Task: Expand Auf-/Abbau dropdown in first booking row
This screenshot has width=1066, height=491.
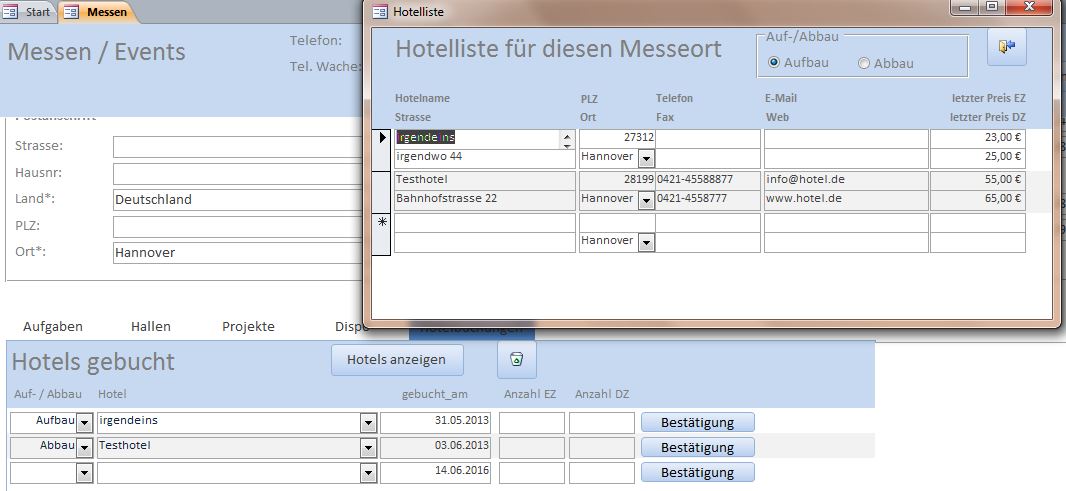Action: (84, 423)
